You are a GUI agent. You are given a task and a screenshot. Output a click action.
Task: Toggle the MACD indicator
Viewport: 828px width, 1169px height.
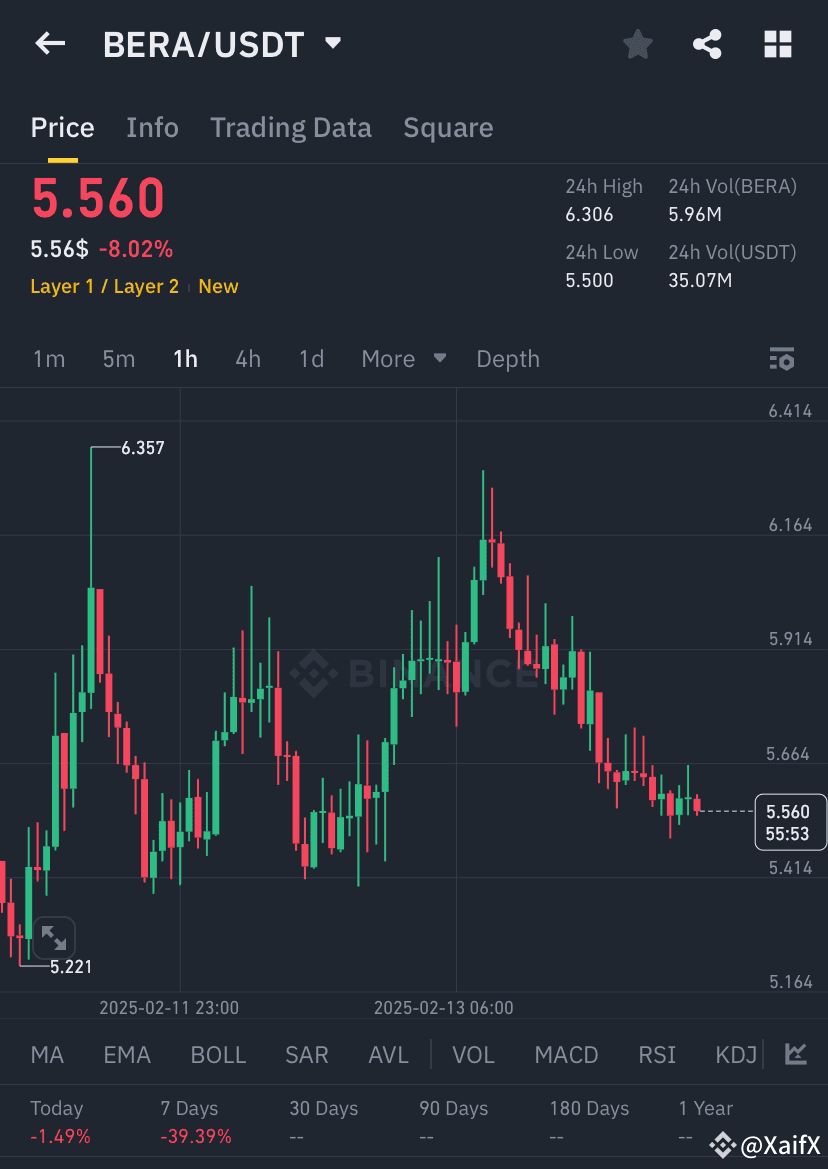click(x=566, y=1055)
